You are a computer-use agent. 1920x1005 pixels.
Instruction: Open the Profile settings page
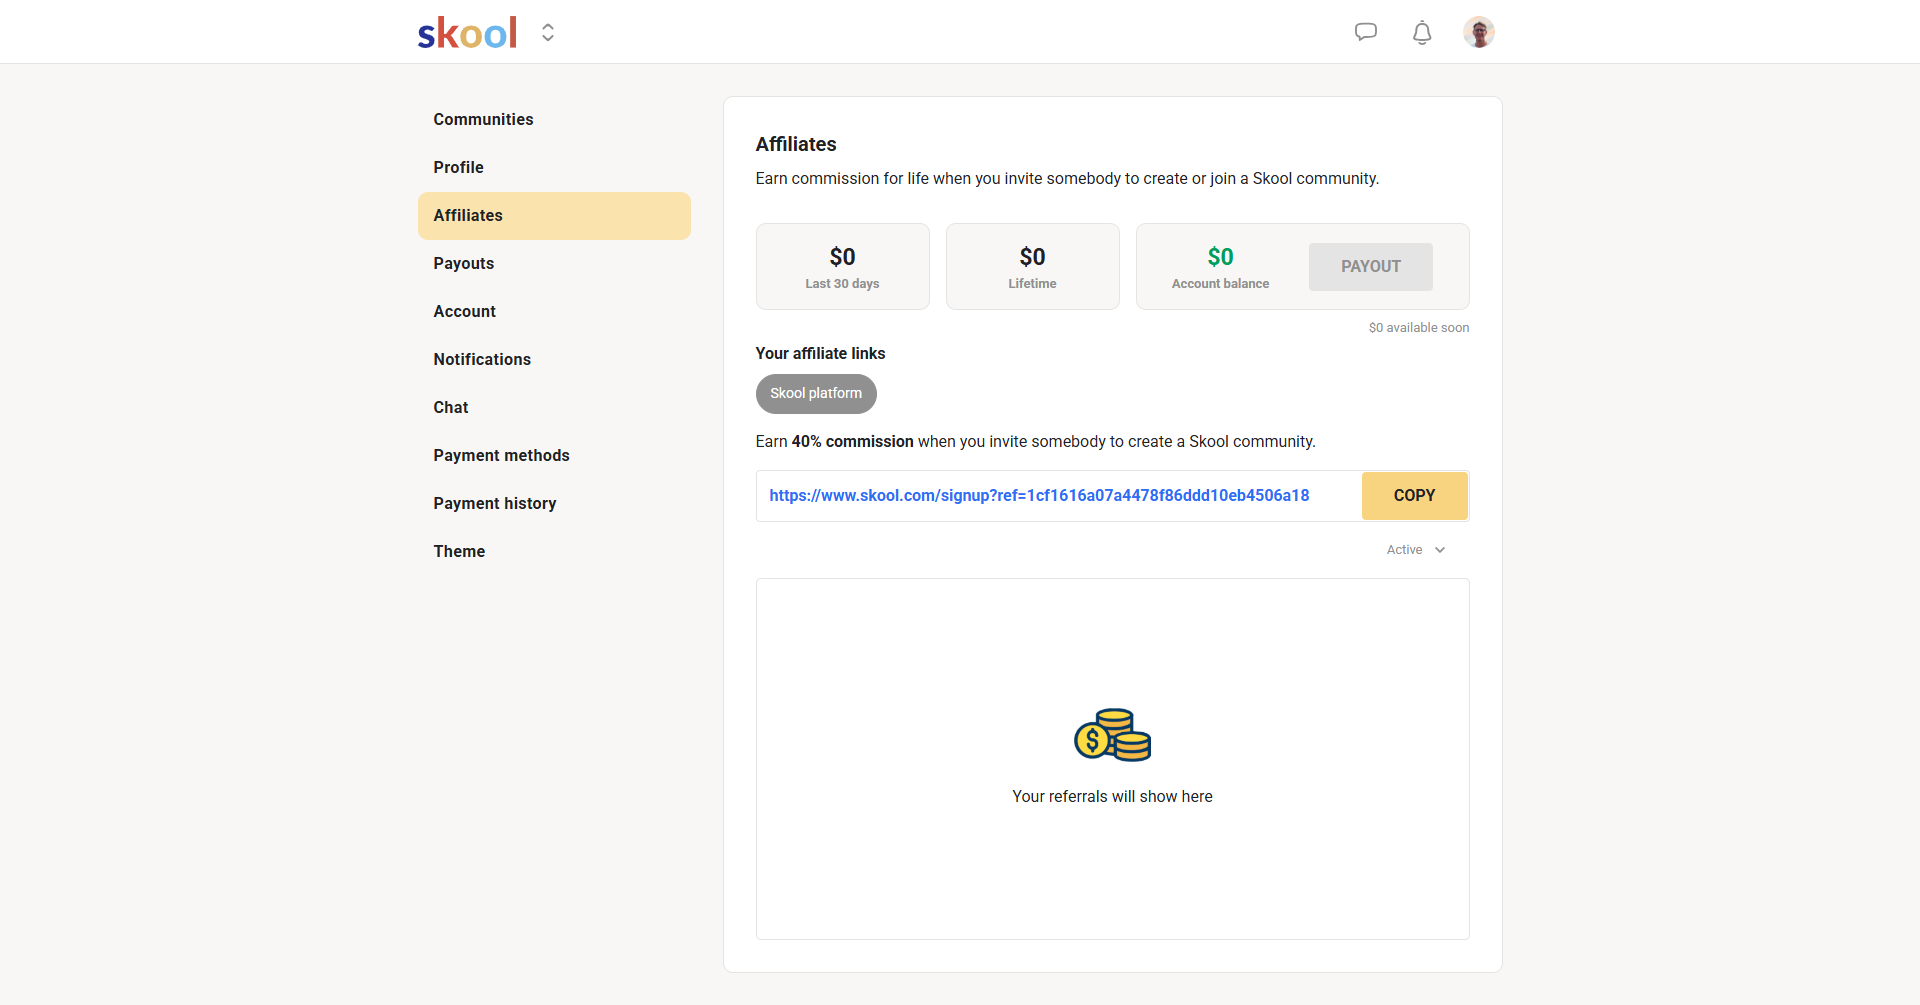pos(458,168)
